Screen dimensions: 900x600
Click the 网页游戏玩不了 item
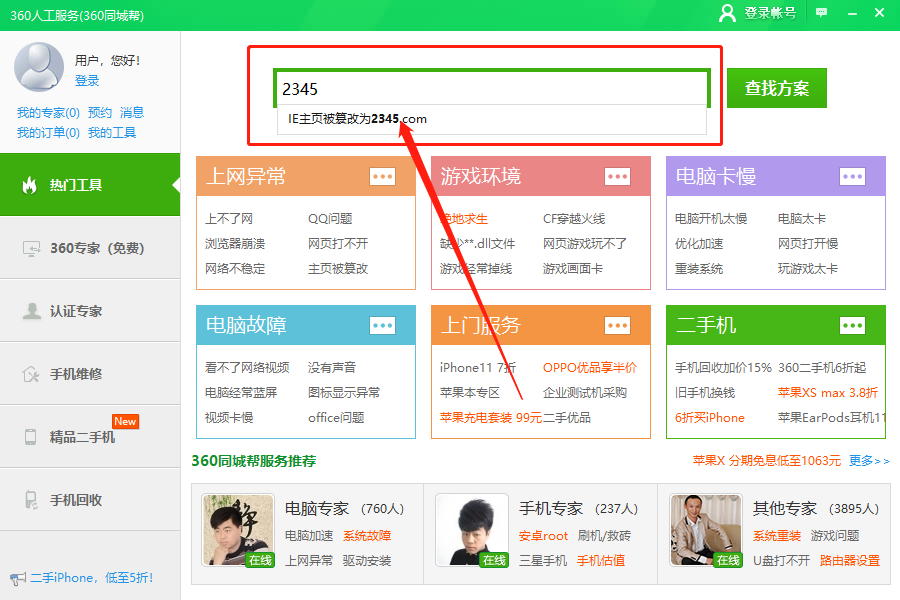(x=585, y=243)
